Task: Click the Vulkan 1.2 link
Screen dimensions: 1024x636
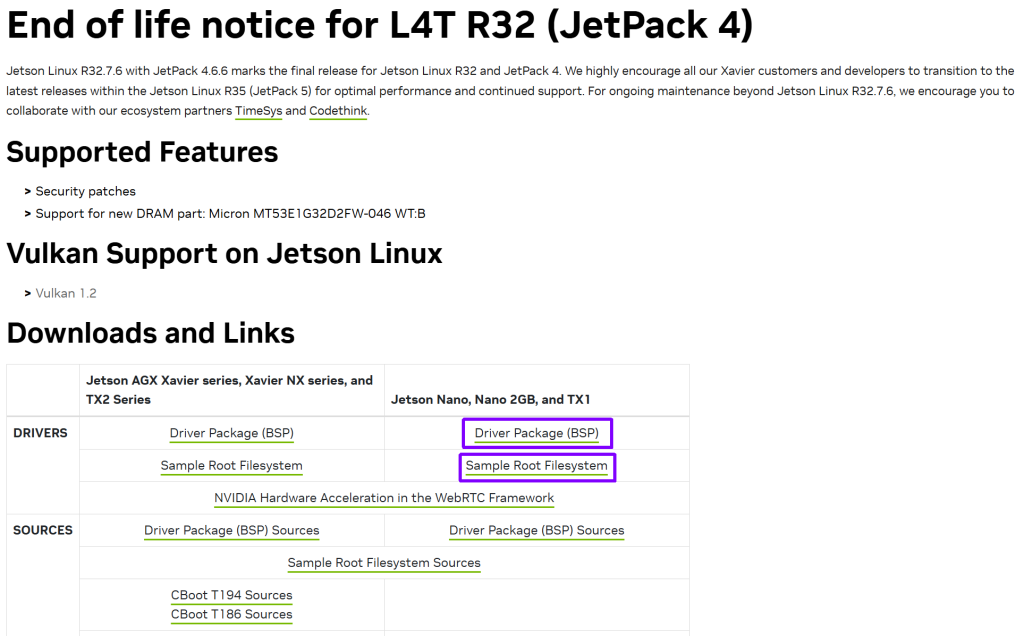Action: coord(66,293)
